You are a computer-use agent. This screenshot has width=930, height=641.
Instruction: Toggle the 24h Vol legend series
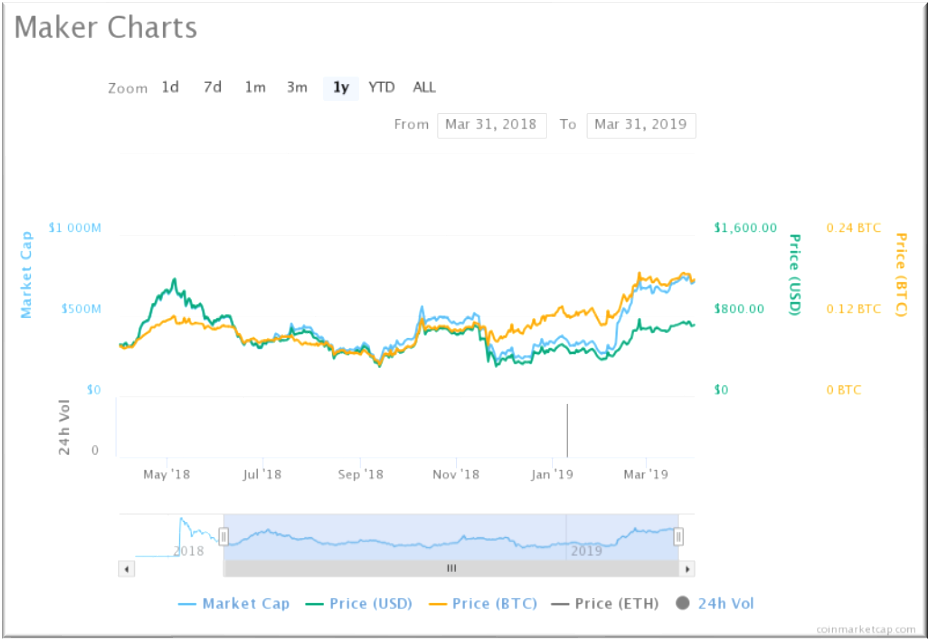click(x=715, y=604)
